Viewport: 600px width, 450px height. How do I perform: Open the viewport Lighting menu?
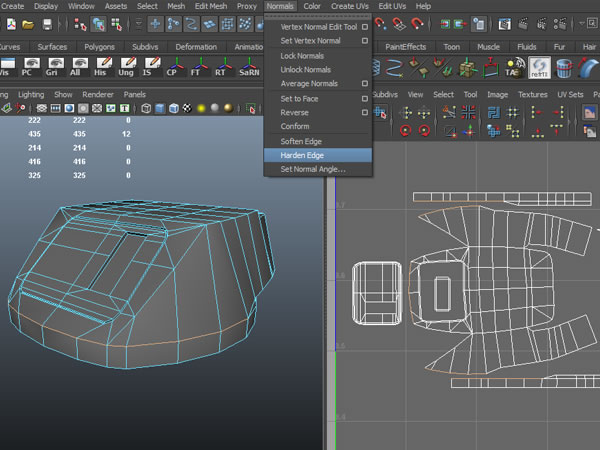point(31,95)
